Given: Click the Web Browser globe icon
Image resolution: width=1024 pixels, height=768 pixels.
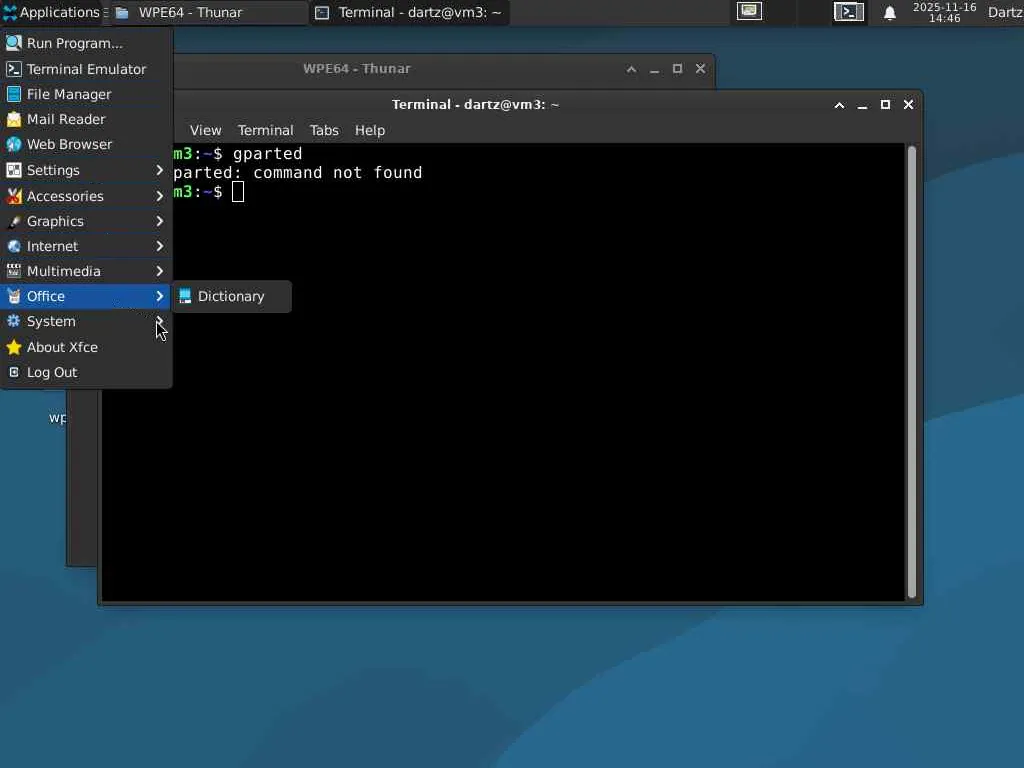Looking at the screenshot, I should [14, 144].
